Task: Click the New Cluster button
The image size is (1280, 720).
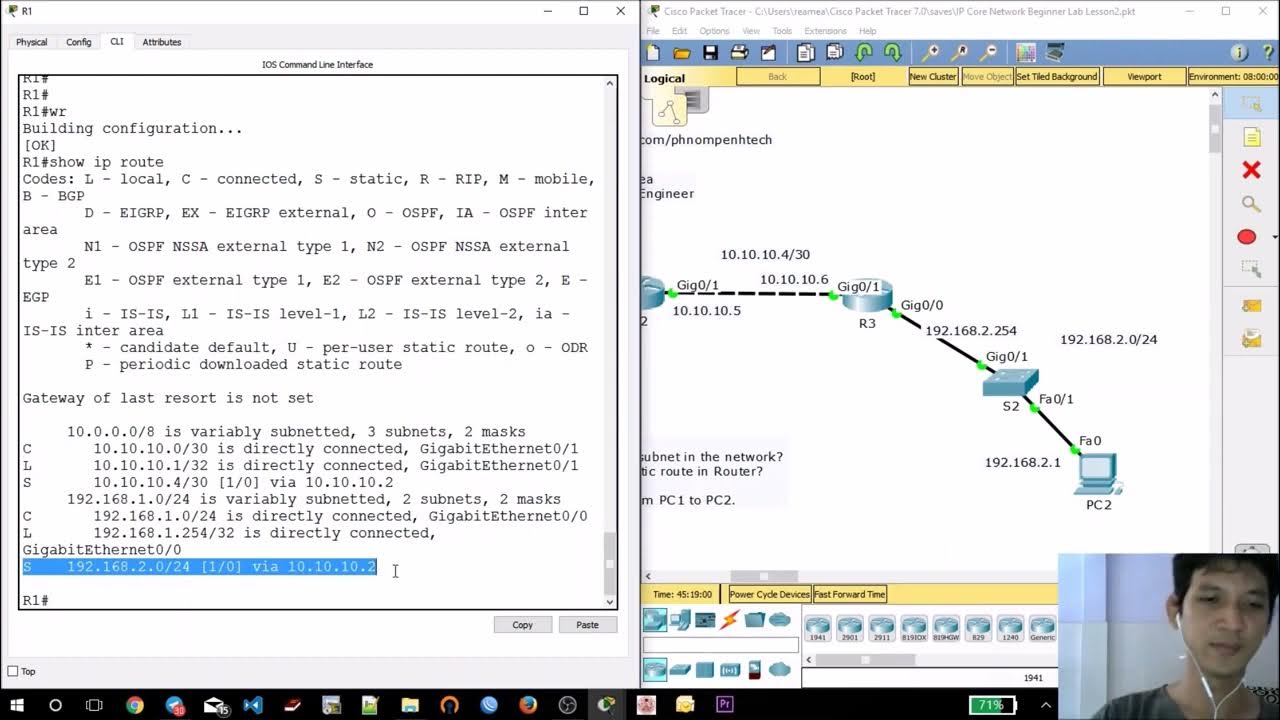Action: 933,76
